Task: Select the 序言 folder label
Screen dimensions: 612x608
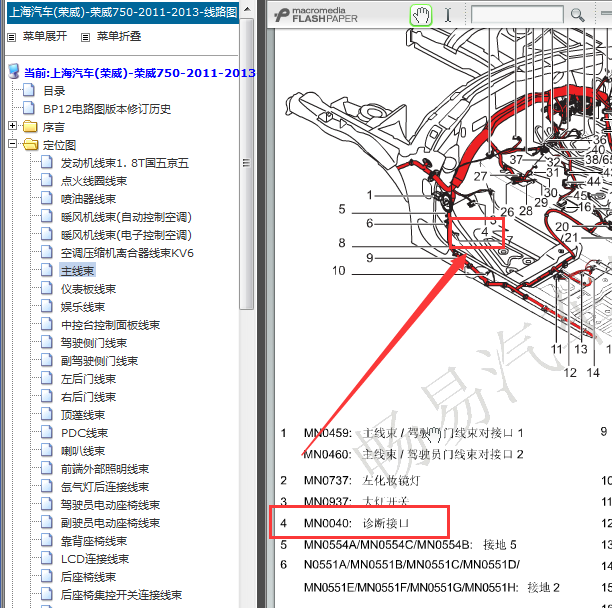Action: (x=53, y=127)
